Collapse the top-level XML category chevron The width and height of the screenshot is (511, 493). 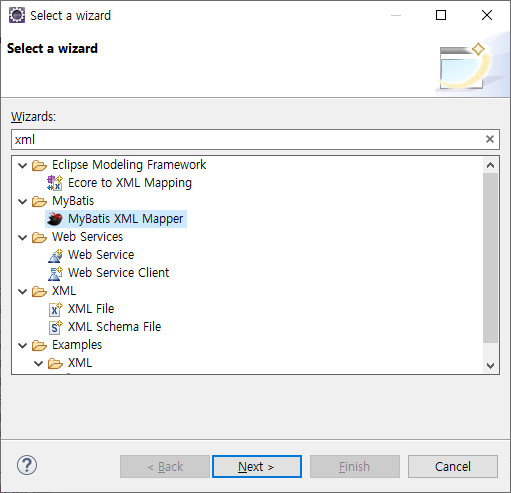[22, 291]
